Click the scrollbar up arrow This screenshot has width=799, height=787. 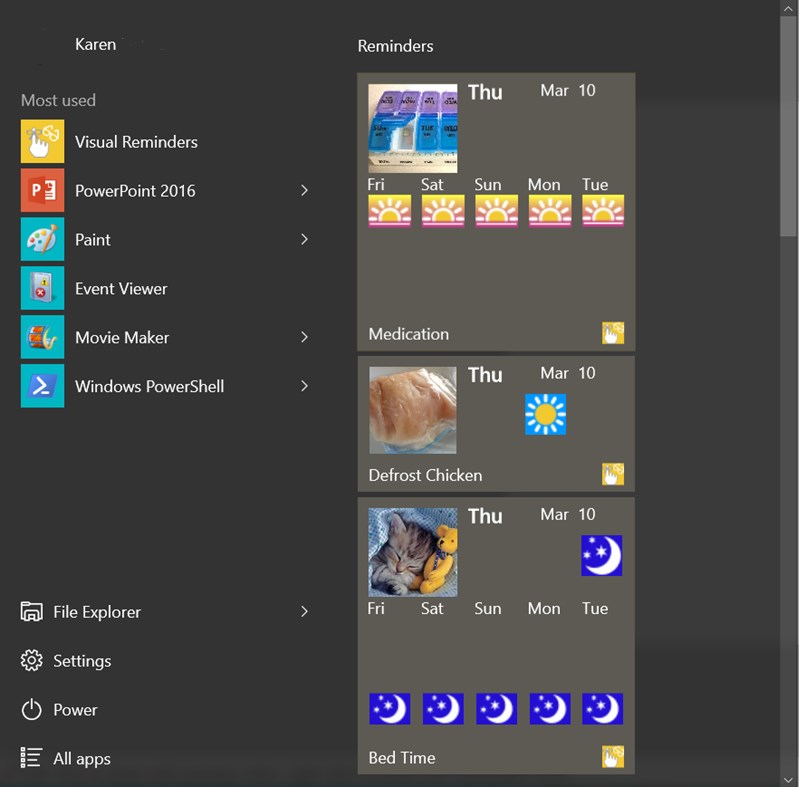point(788,8)
